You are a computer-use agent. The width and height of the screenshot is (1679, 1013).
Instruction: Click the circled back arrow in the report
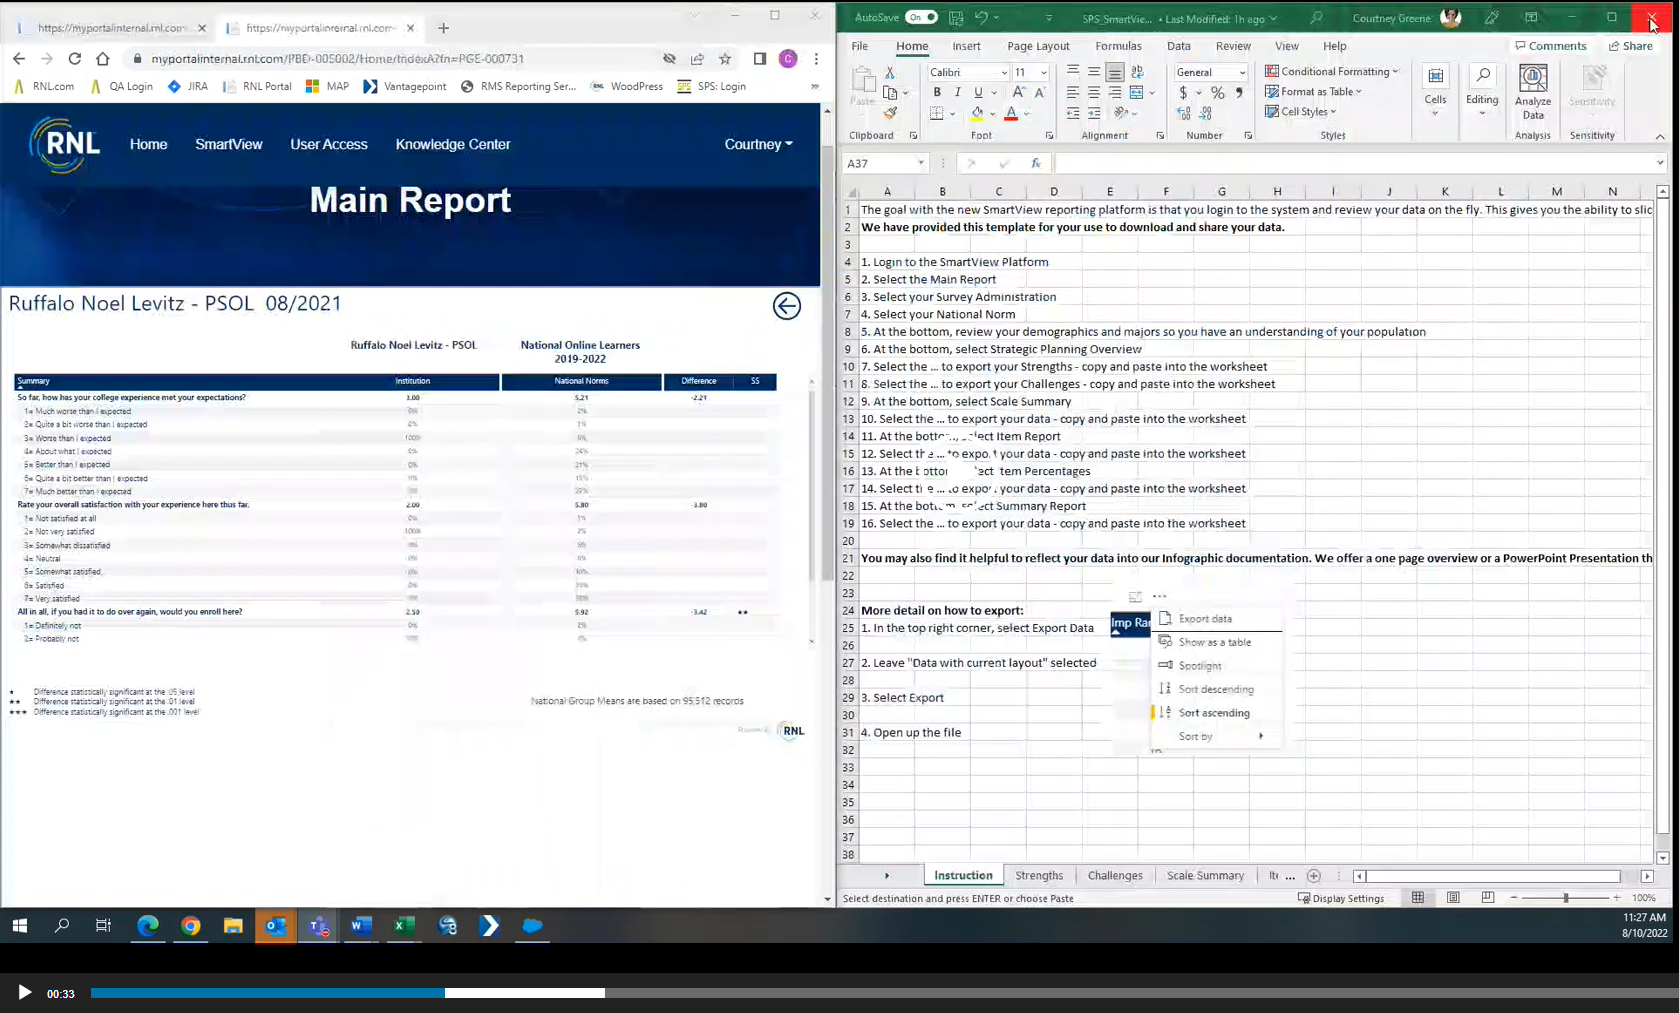[787, 306]
